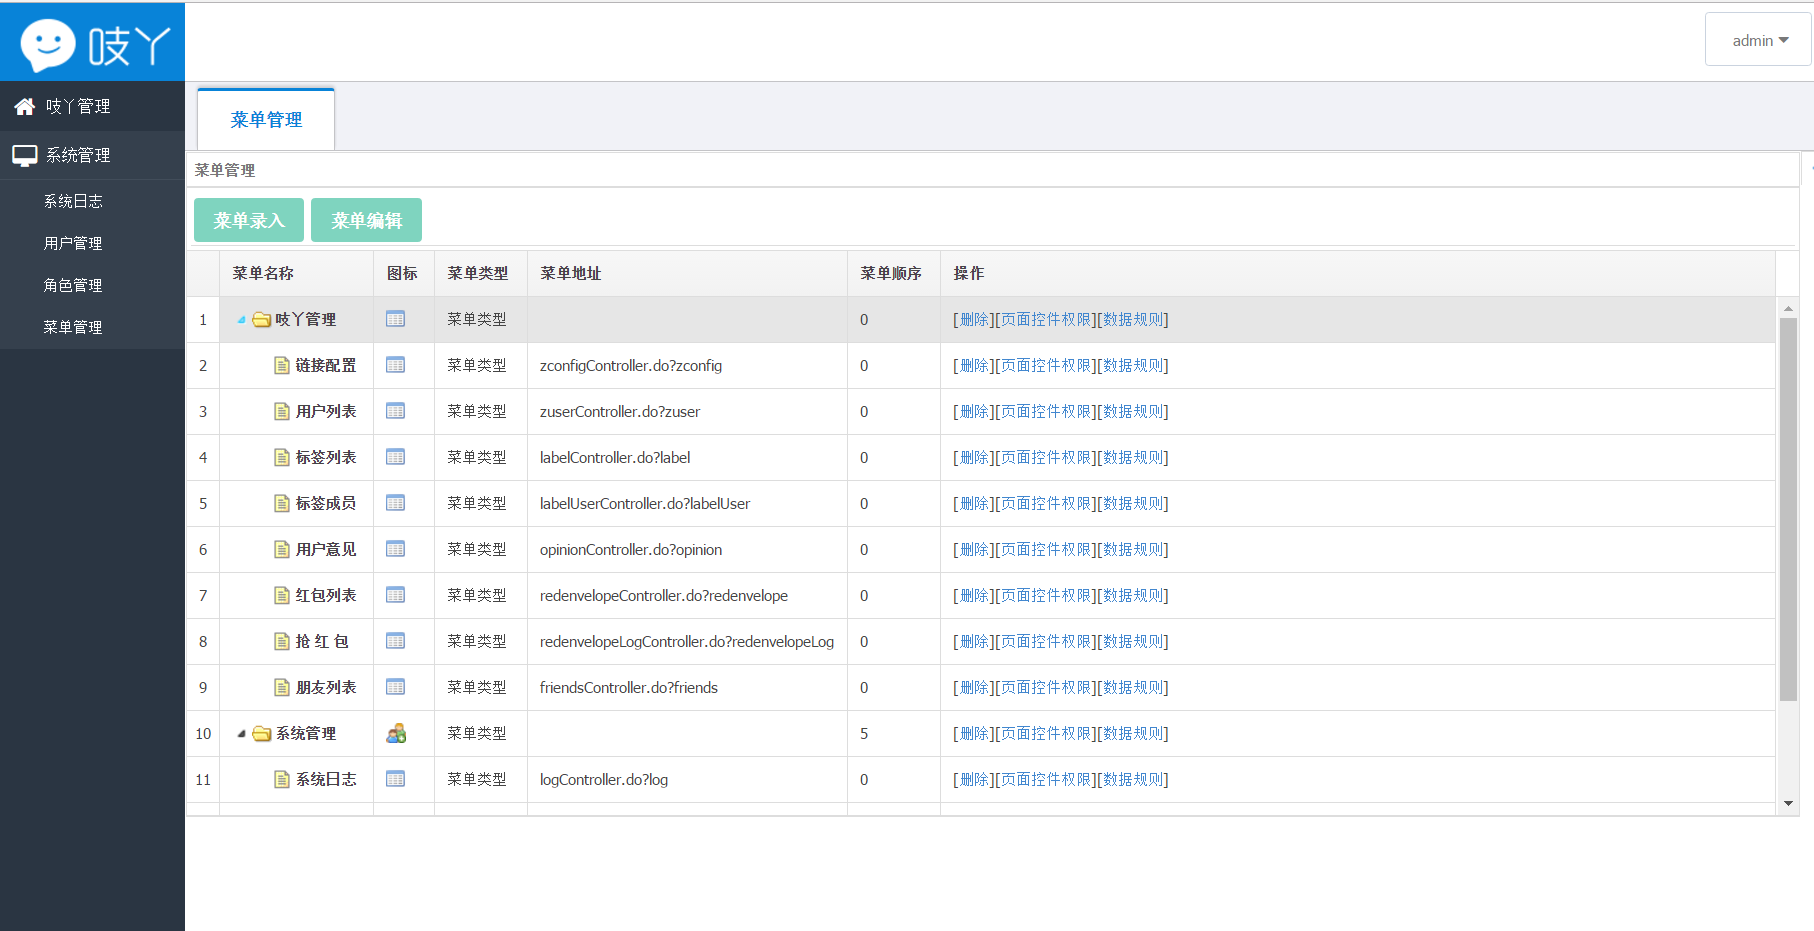Screen dimensions: 1814x931
Task: Click the table icon in the 用户意见 row
Action: (396, 550)
